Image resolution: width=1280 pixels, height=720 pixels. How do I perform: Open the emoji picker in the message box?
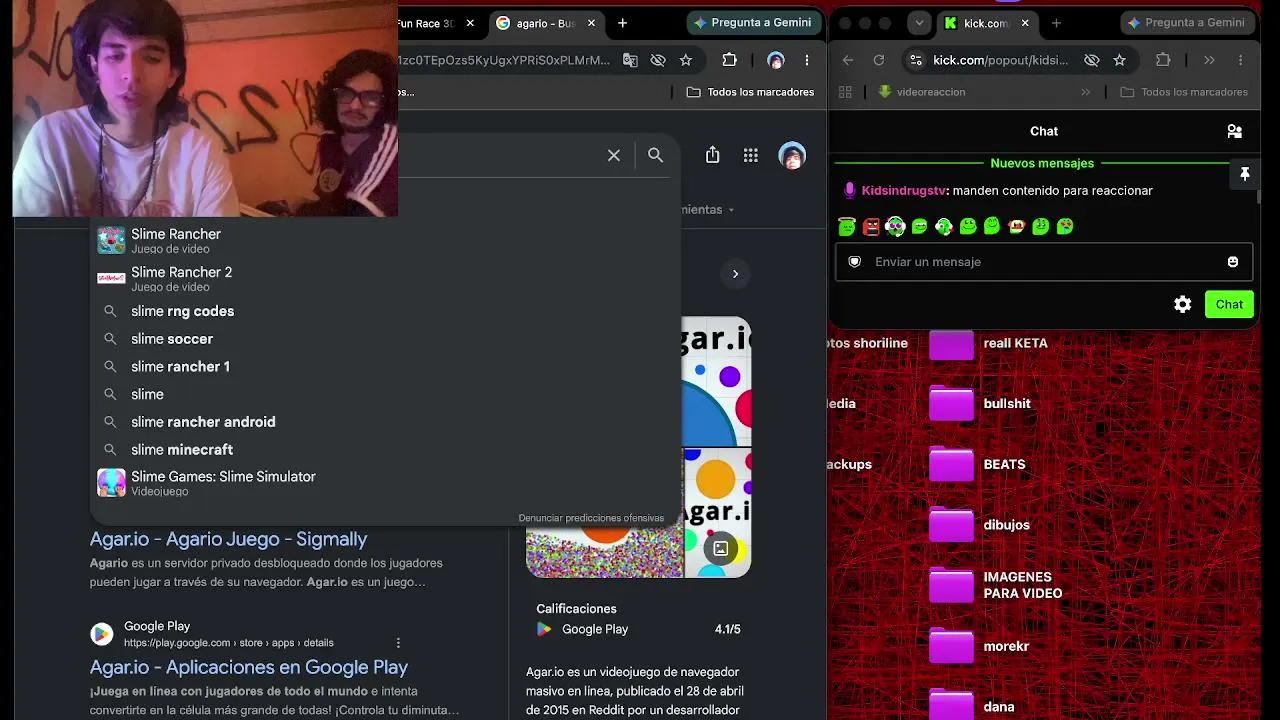coord(1233,262)
